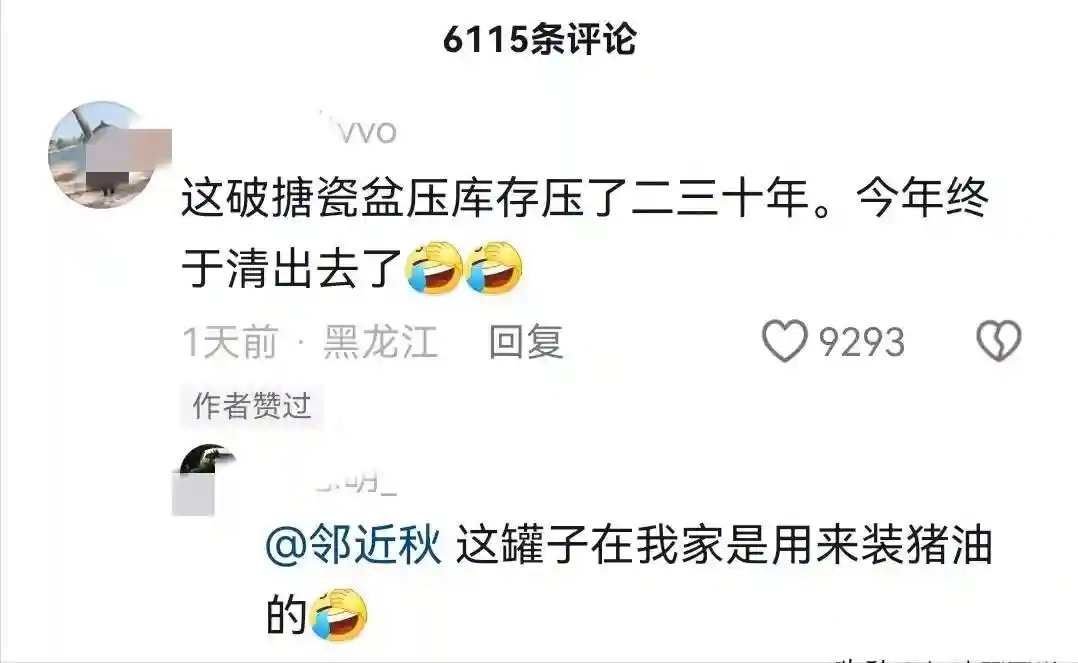The width and height of the screenshot is (1078, 663).
Task: Tap the reply text 这罐子在我家是用来装猪油
Action: [725, 545]
